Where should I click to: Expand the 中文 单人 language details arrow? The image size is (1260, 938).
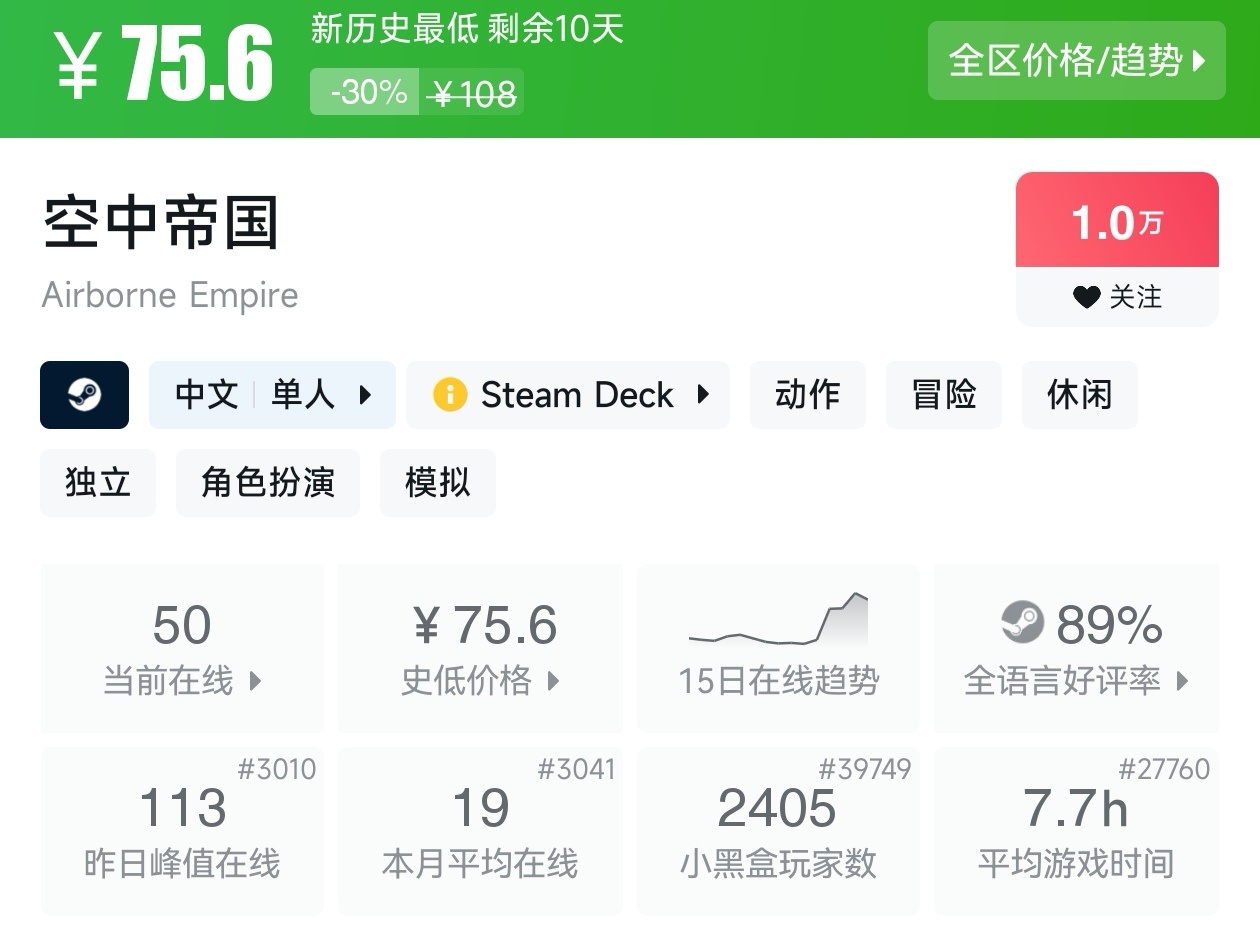366,395
